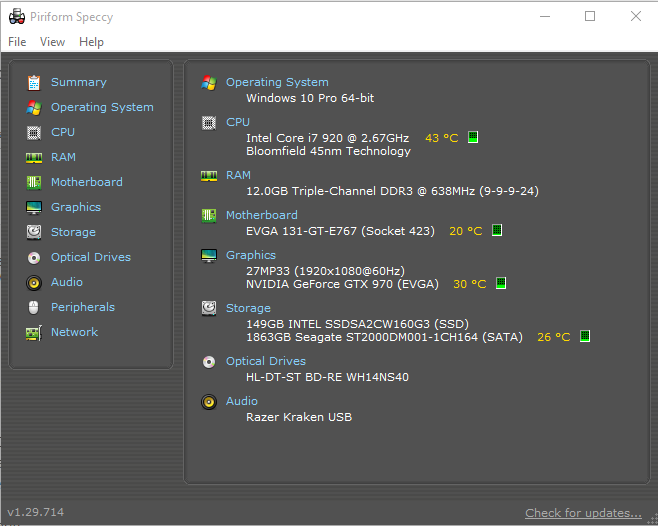Click the CPU heading link in main panel
Image resolution: width=658 pixels, height=526 pixels.
pos(238,122)
